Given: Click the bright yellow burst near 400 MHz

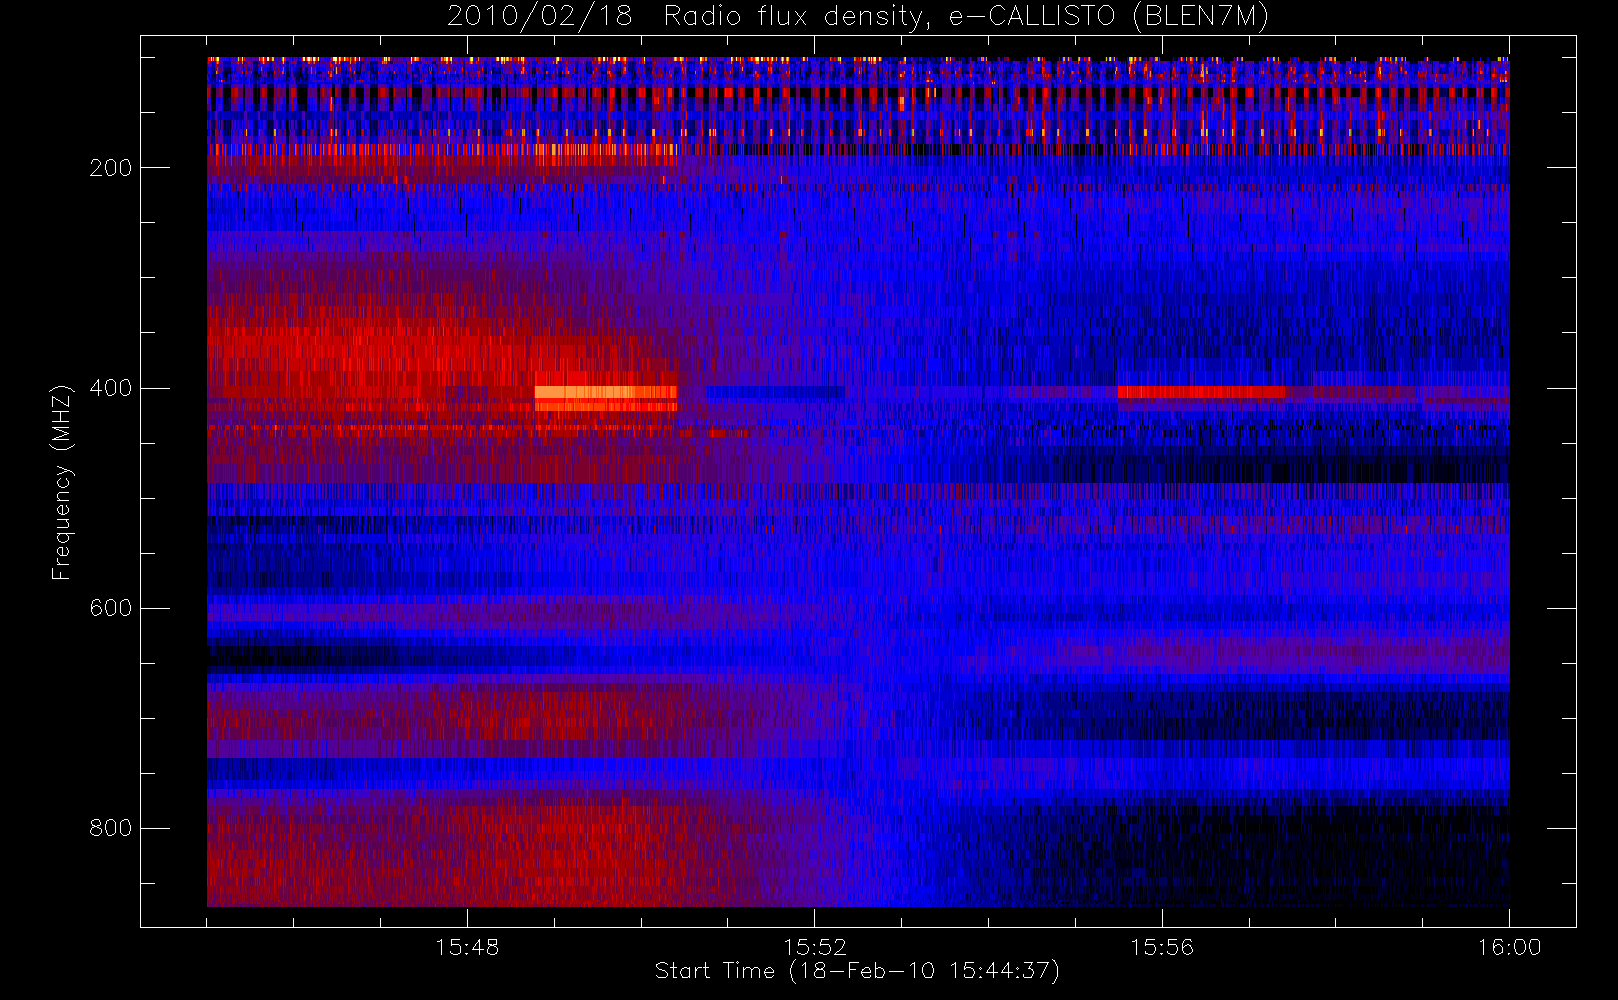Looking at the screenshot, I should click(x=605, y=392).
